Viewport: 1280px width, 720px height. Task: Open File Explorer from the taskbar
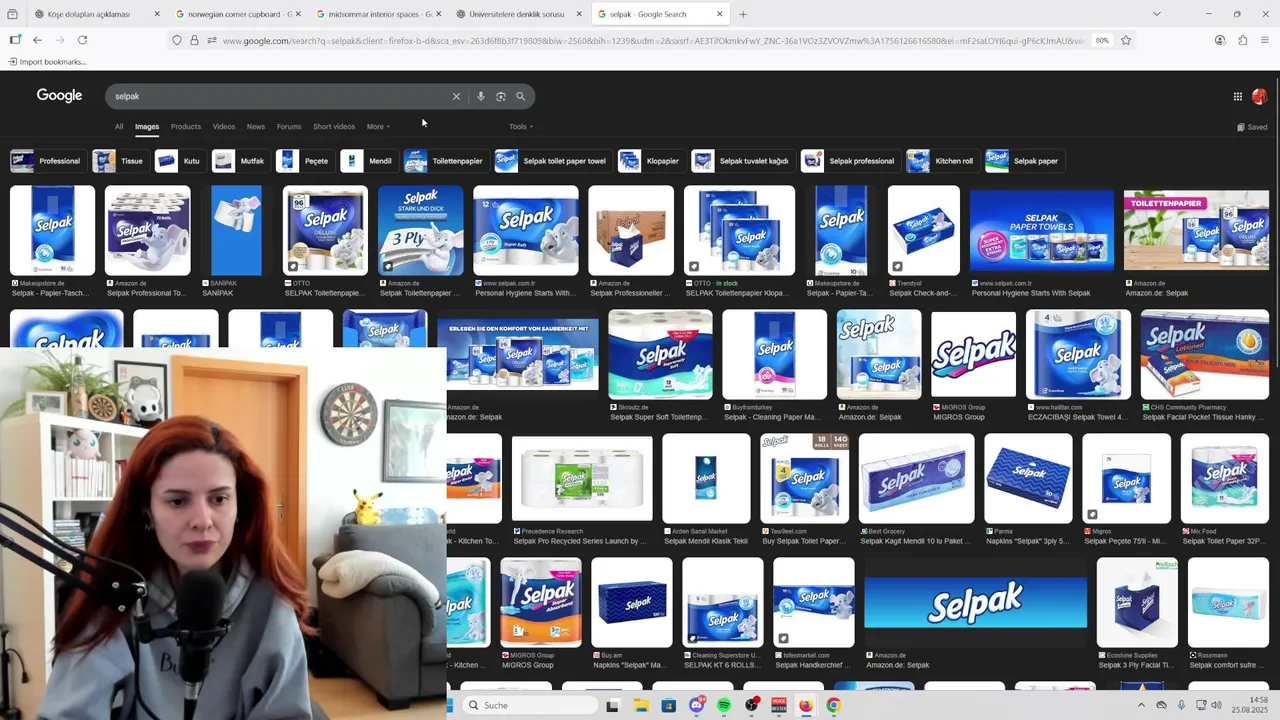(641, 705)
